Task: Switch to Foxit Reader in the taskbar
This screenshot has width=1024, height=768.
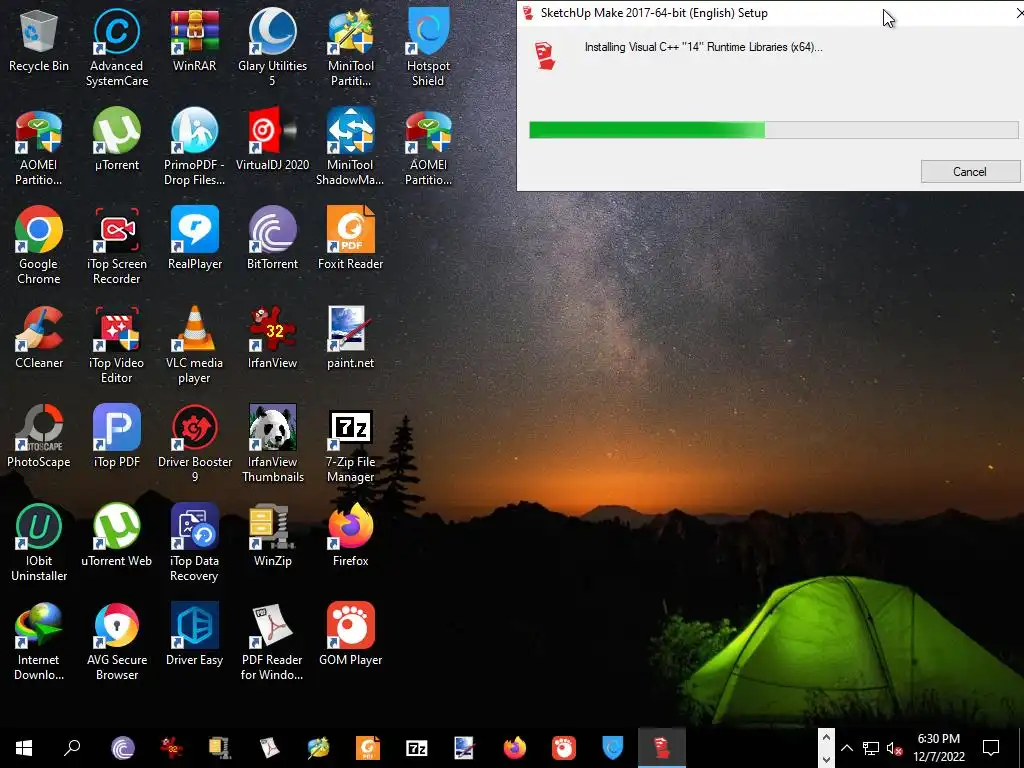Action: [368, 748]
